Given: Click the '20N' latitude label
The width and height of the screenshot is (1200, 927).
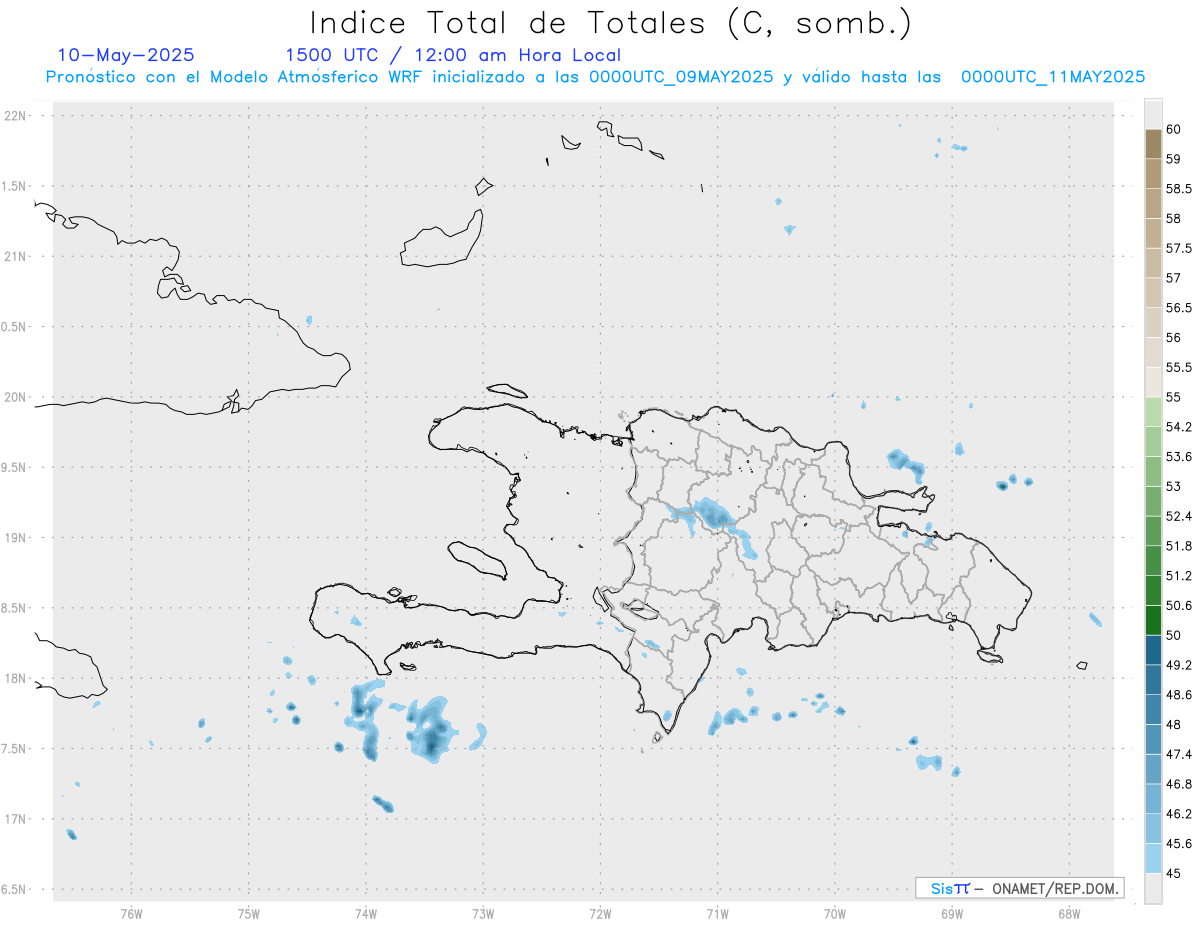Looking at the screenshot, I should pyautogui.click(x=15, y=397).
